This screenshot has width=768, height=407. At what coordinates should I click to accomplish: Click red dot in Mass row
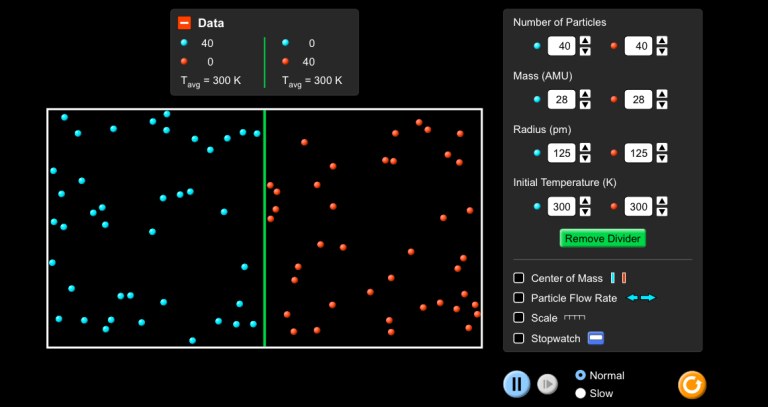pyautogui.click(x=614, y=99)
